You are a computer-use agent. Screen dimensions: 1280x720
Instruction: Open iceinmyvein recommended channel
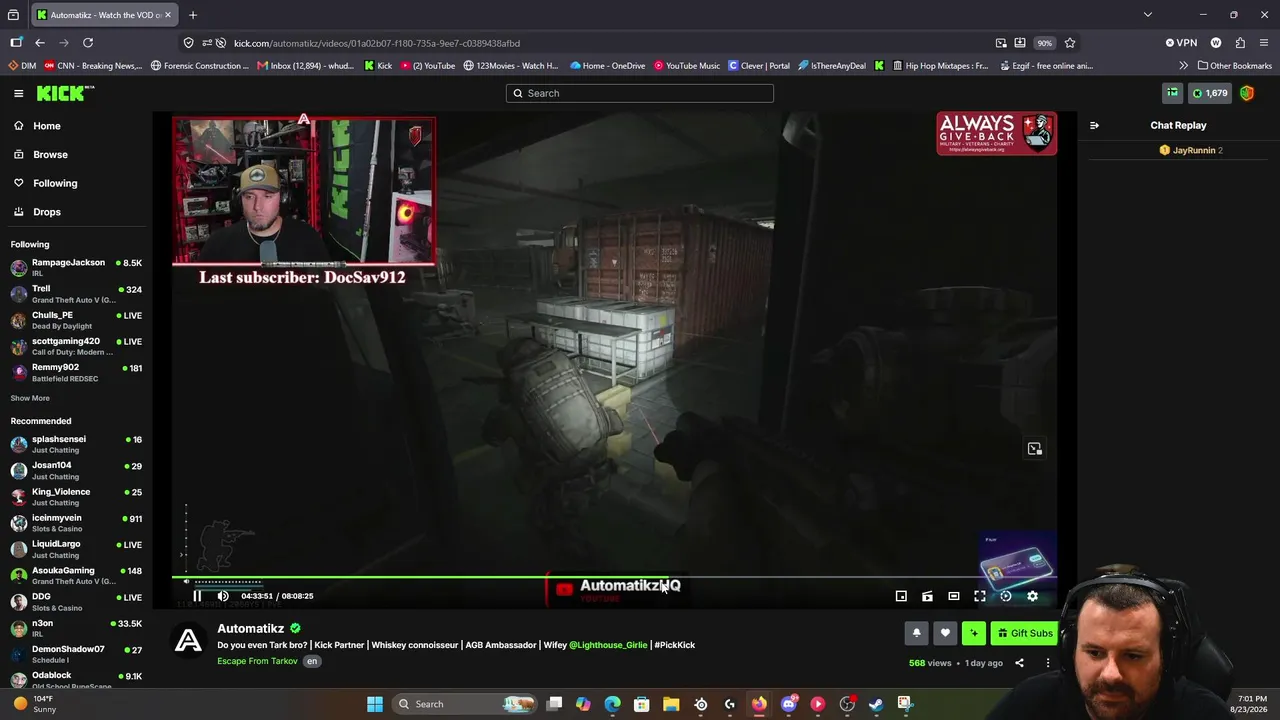pyautogui.click(x=76, y=523)
